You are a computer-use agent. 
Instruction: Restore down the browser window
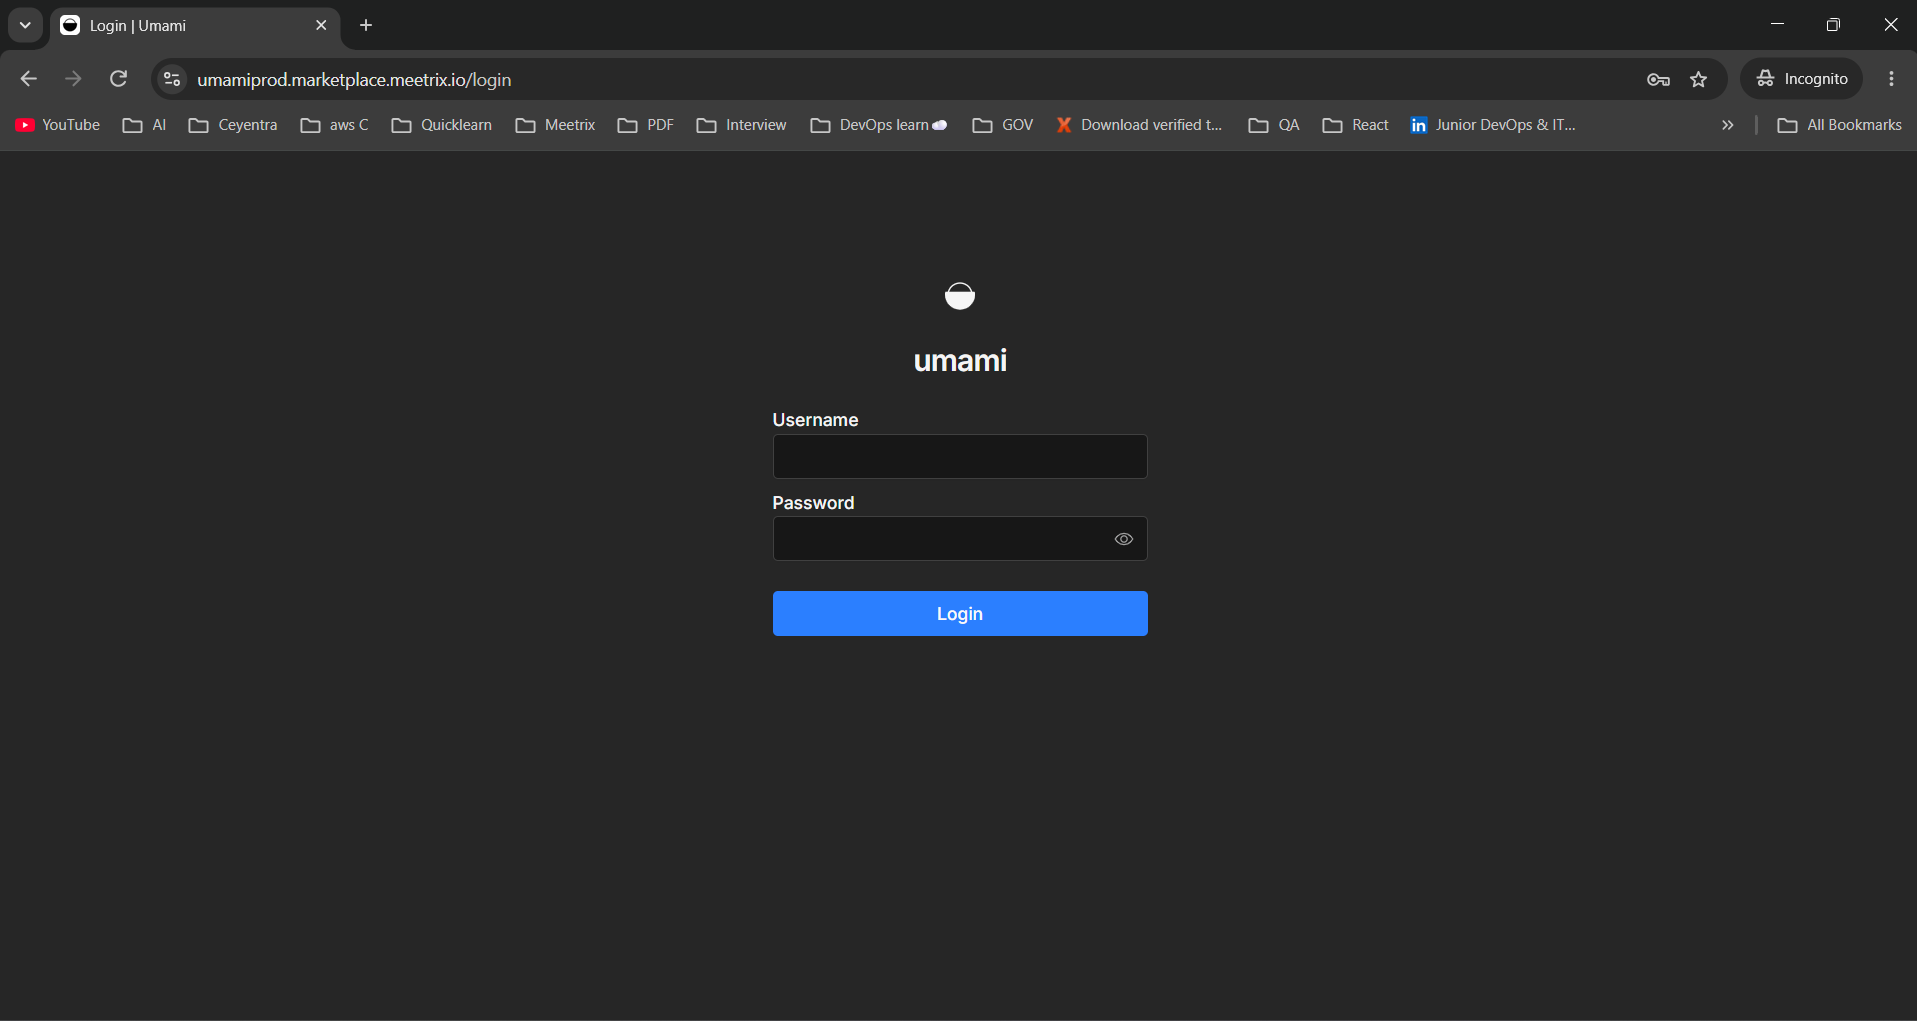tap(1833, 25)
